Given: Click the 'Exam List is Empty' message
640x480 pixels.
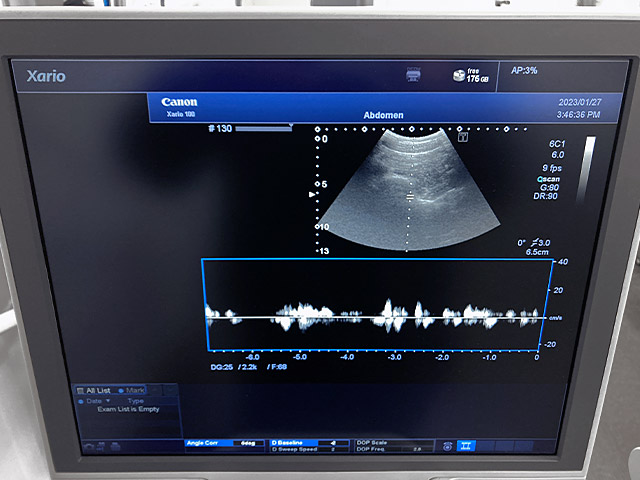Looking at the screenshot, I should pos(128,409).
